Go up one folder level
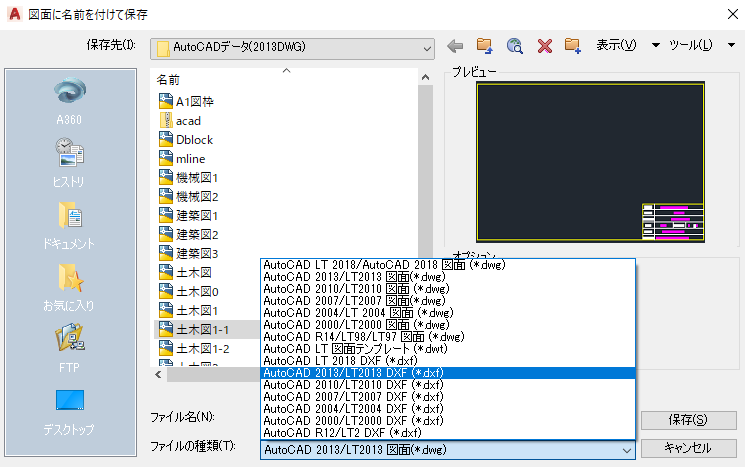Image resolution: width=745 pixels, height=467 pixels. [x=485, y=46]
